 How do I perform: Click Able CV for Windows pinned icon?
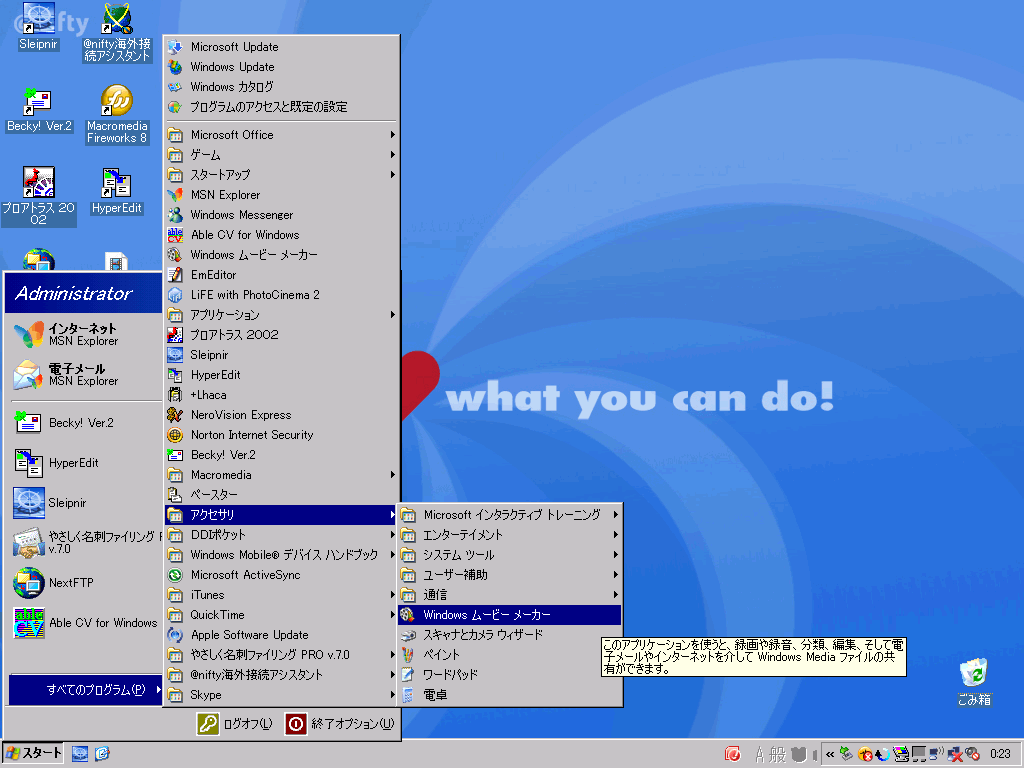(x=28, y=622)
